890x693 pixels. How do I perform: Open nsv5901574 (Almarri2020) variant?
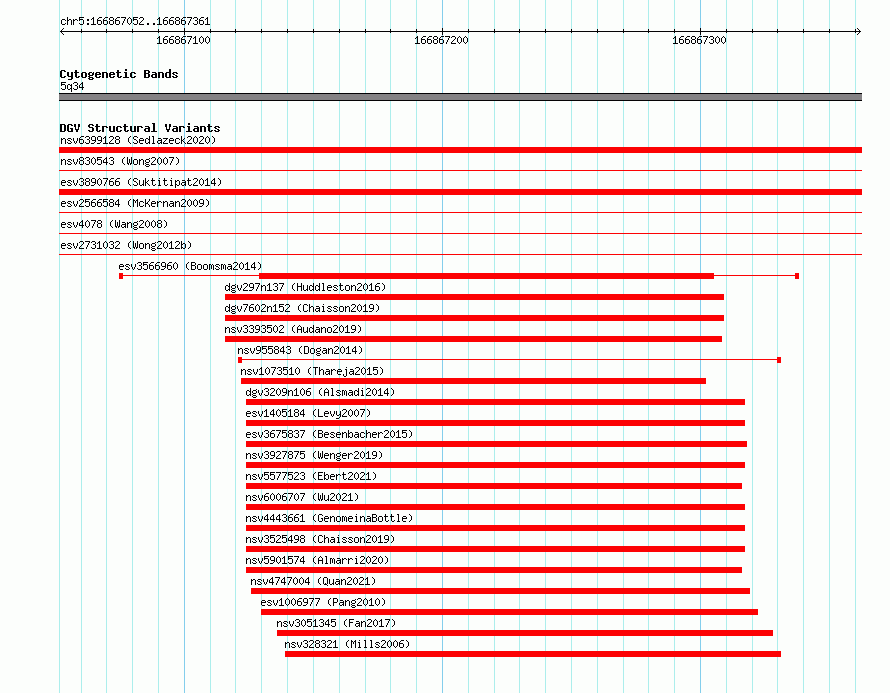click(317, 560)
